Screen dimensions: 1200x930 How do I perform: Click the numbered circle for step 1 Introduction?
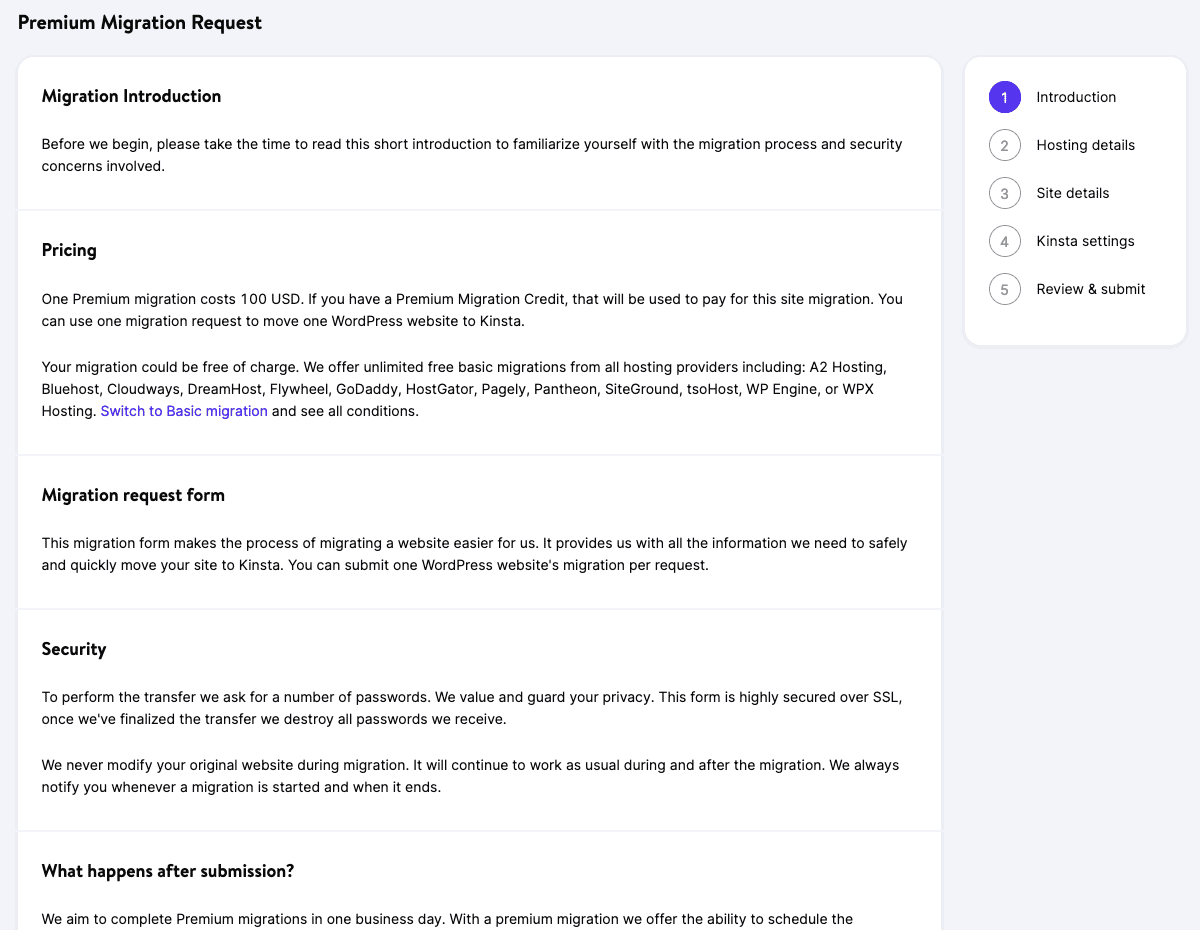[1004, 97]
